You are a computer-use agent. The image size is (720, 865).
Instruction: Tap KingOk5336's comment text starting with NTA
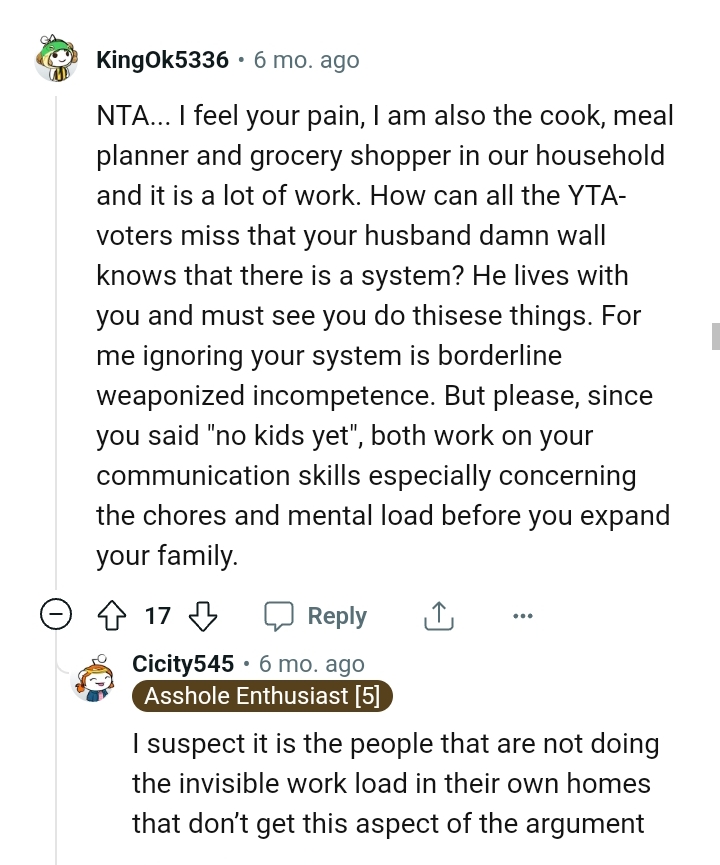[384, 335]
